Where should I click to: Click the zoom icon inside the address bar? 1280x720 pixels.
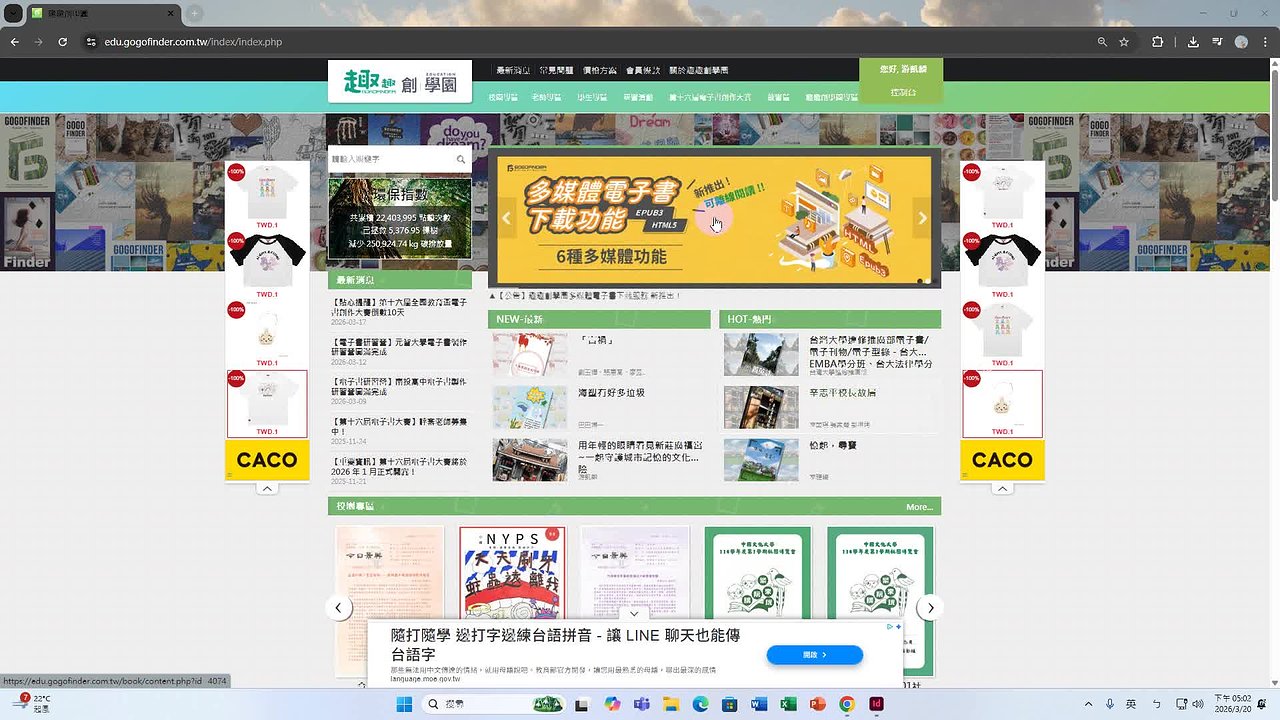click(x=1101, y=42)
